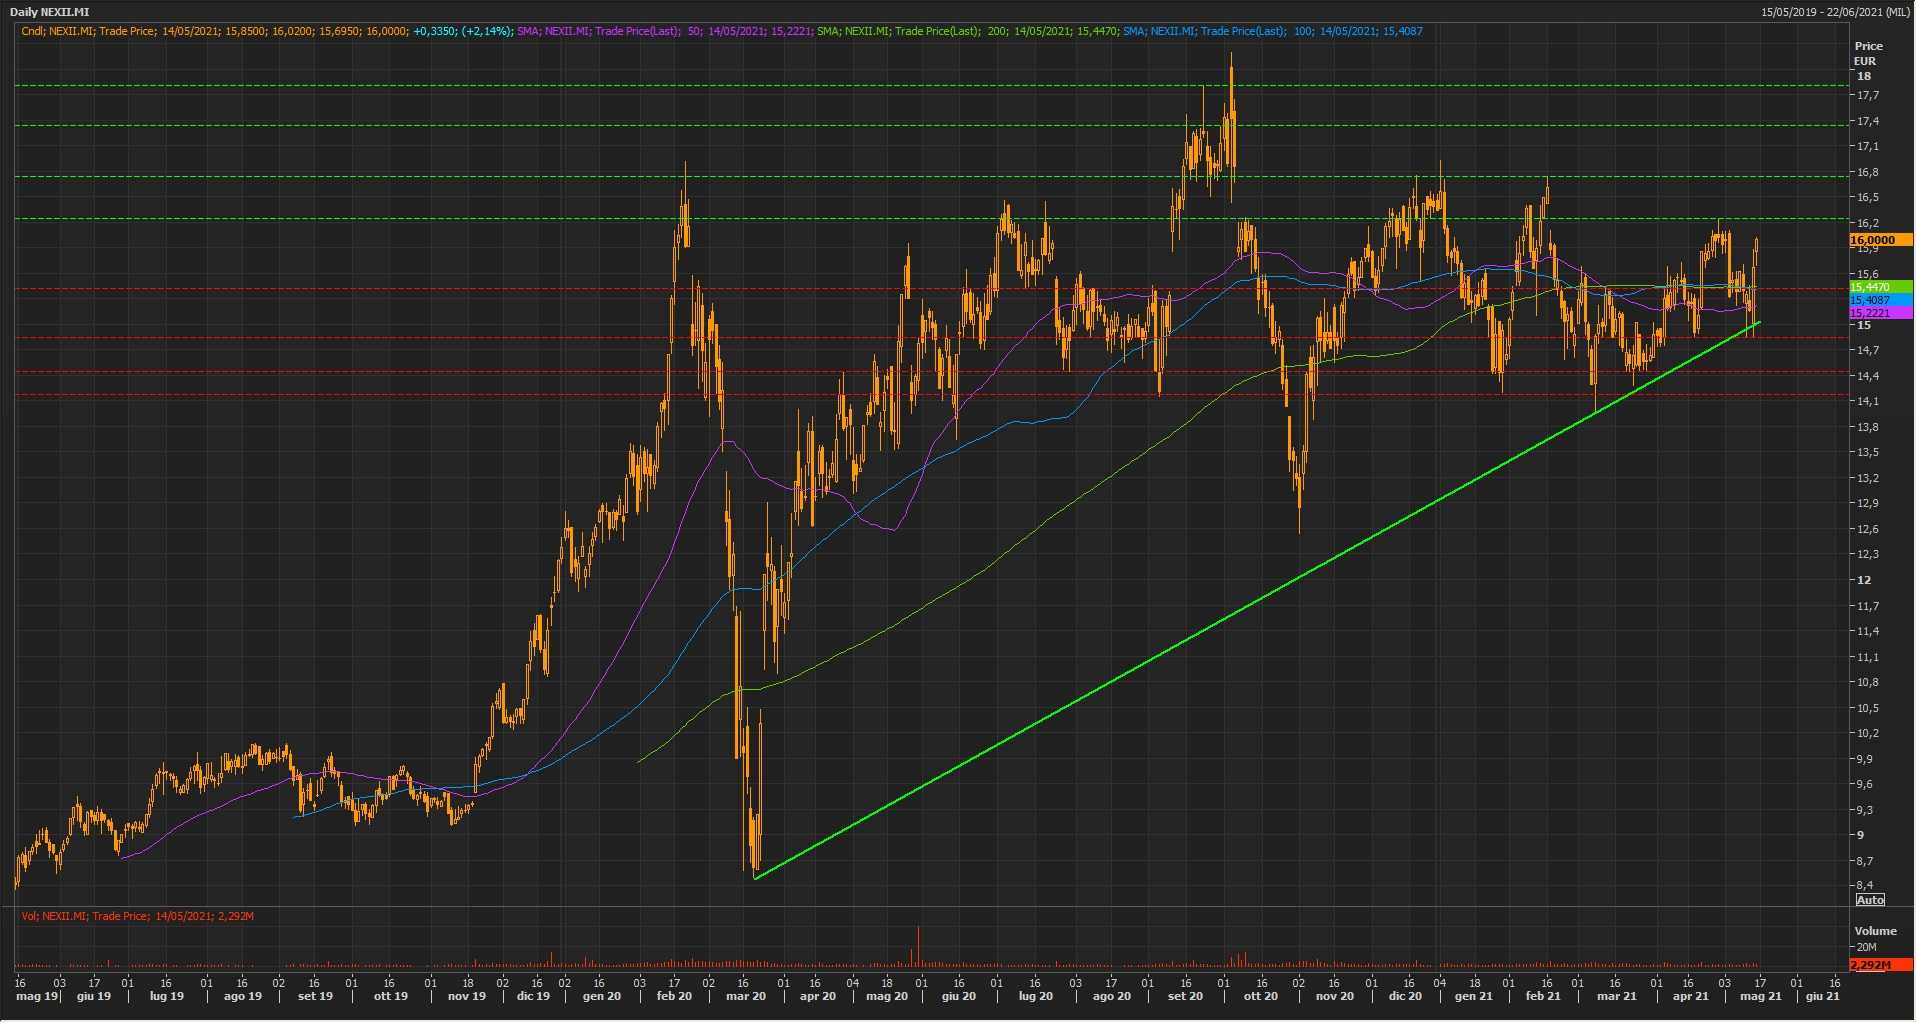Screen dimensions: 1916x1022
Task: Click the ott 20 label on time axis
Action: [x=1261, y=996]
